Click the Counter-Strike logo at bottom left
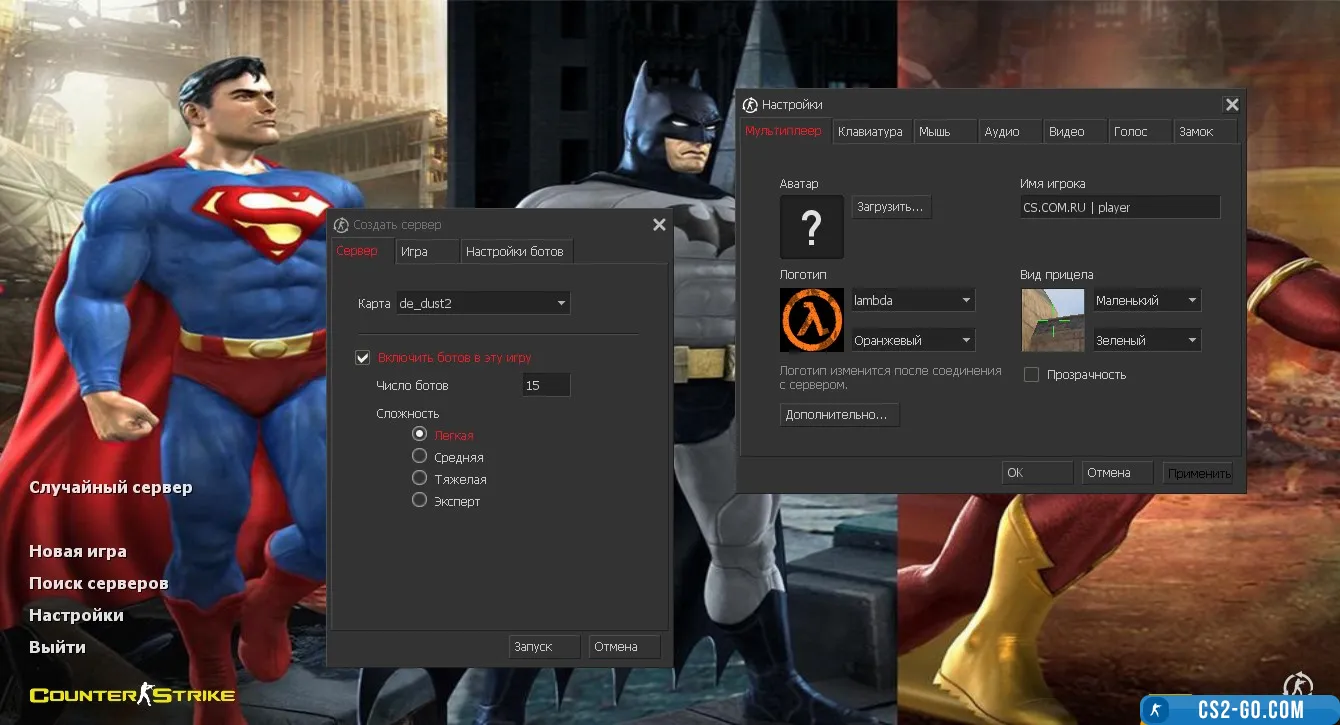The image size is (1340, 725). (132, 694)
